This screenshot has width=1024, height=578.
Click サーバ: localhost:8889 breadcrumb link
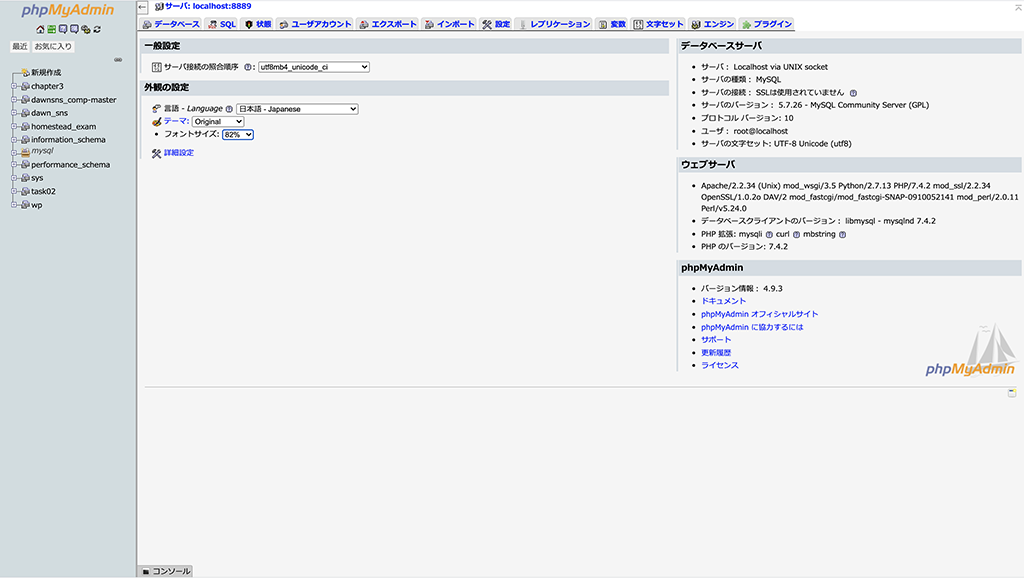[x=208, y=7]
